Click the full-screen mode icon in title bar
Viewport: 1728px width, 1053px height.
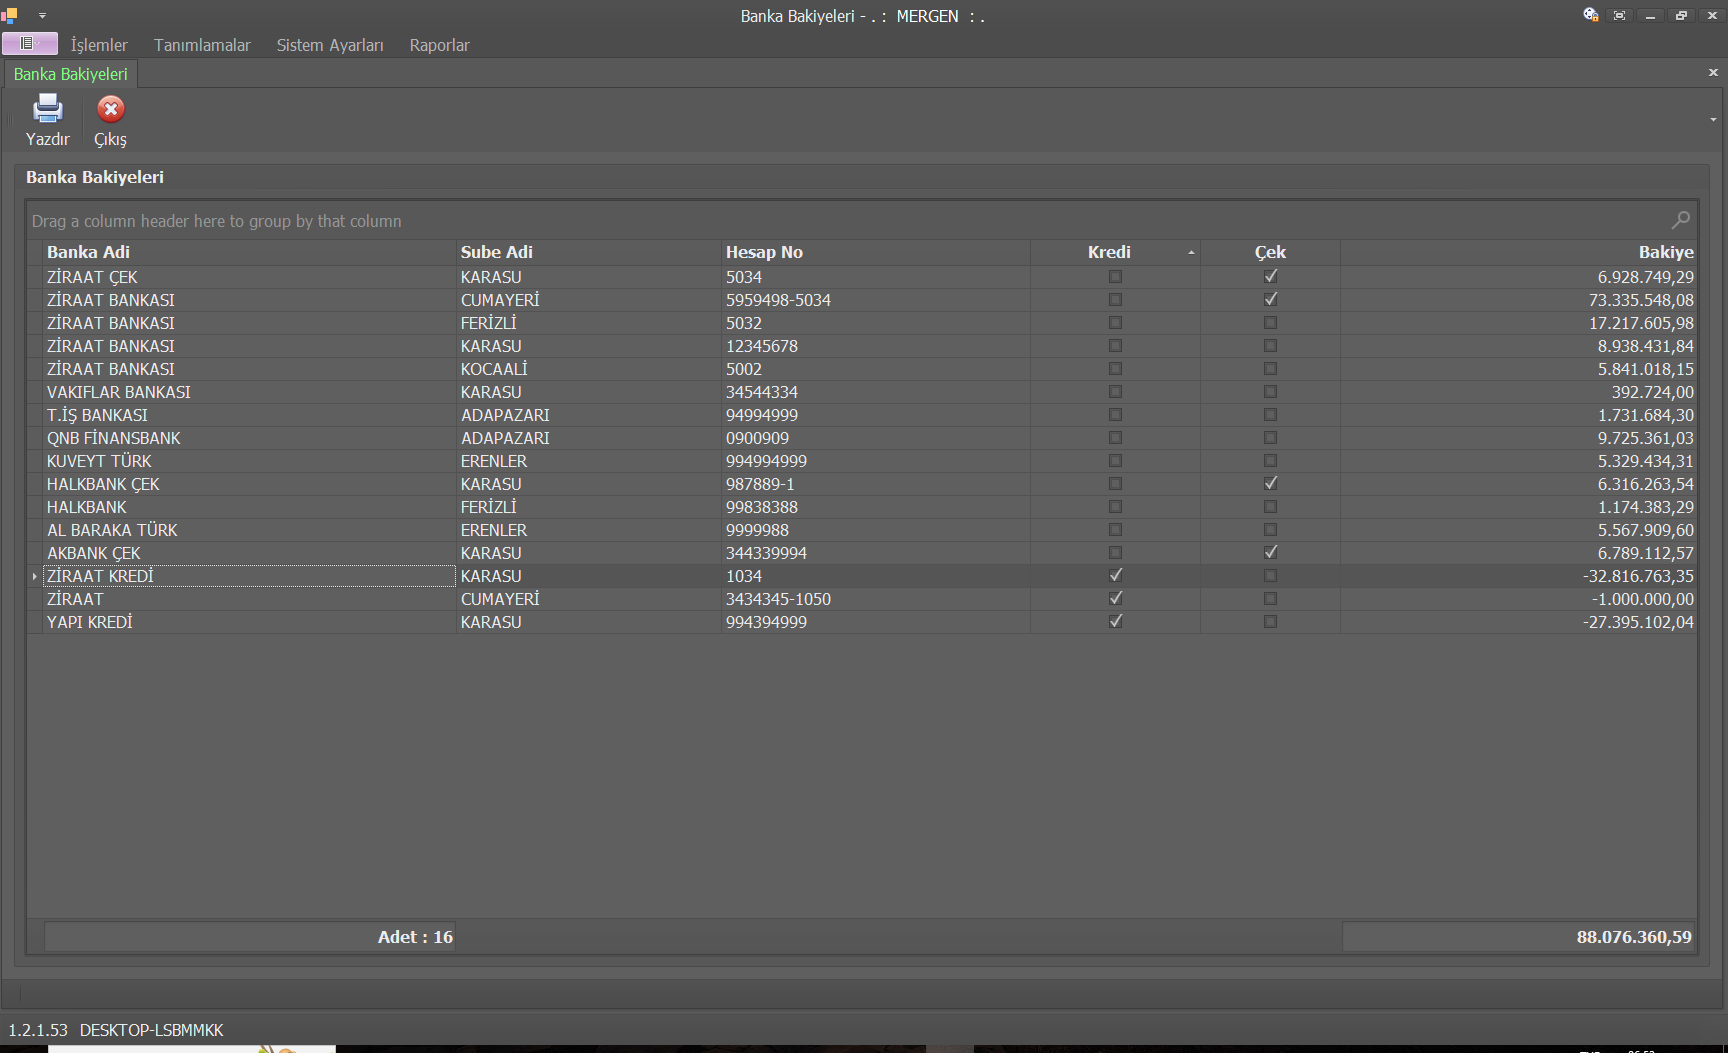1620,15
